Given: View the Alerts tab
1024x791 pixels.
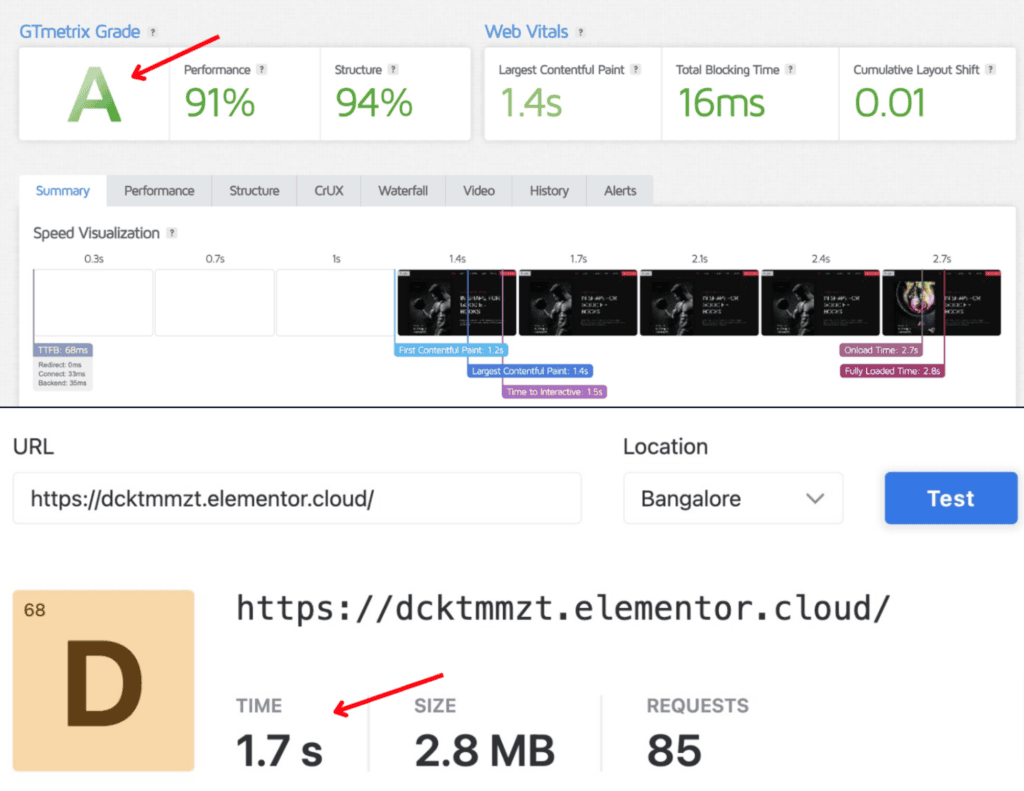Looking at the screenshot, I should point(619,190).
